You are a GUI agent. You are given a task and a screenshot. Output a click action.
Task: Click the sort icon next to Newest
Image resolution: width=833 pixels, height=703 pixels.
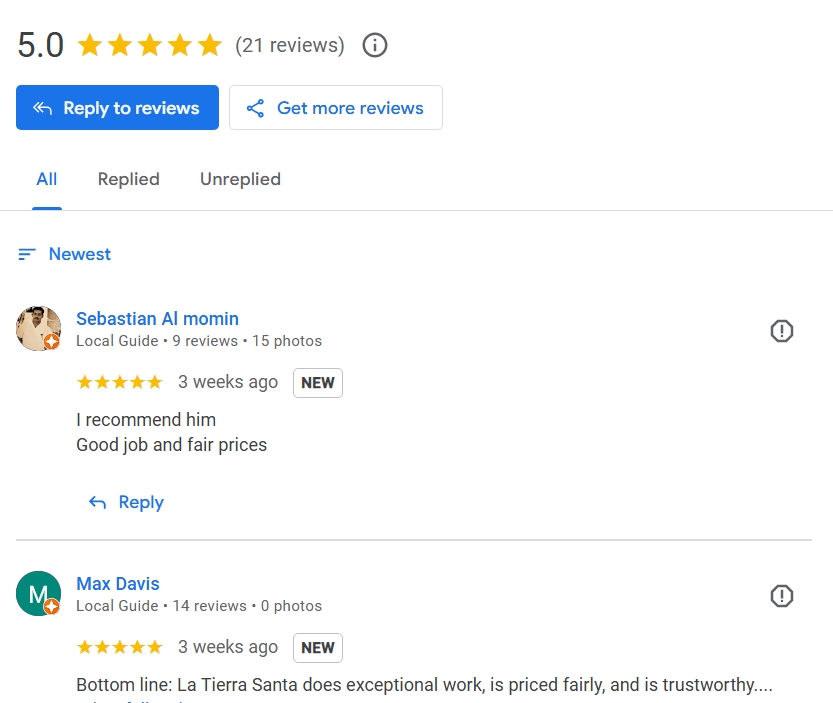[x=27, y=255]
